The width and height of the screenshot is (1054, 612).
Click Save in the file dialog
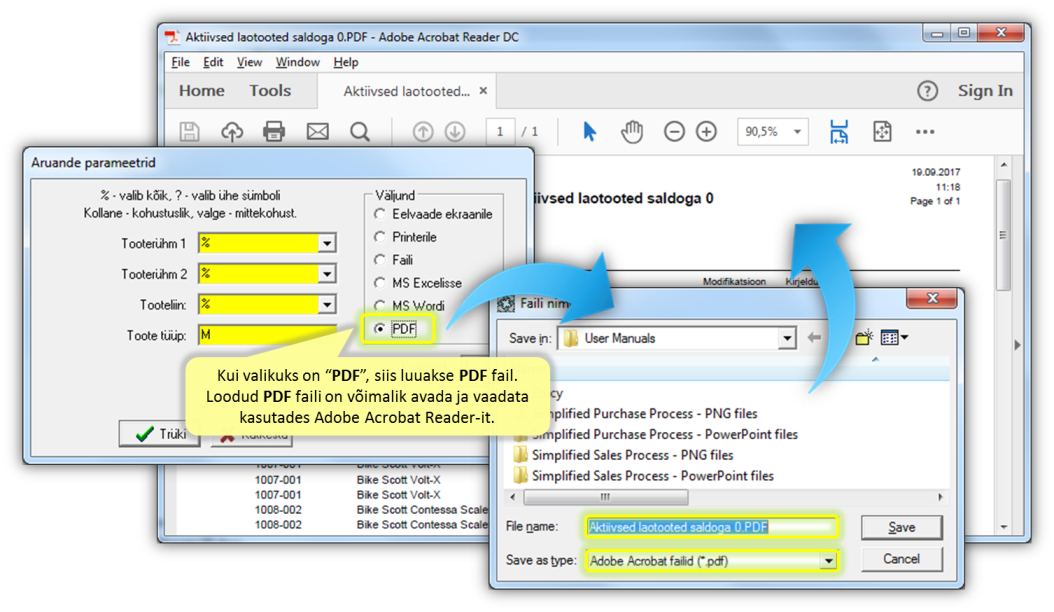tap(901, 527)
